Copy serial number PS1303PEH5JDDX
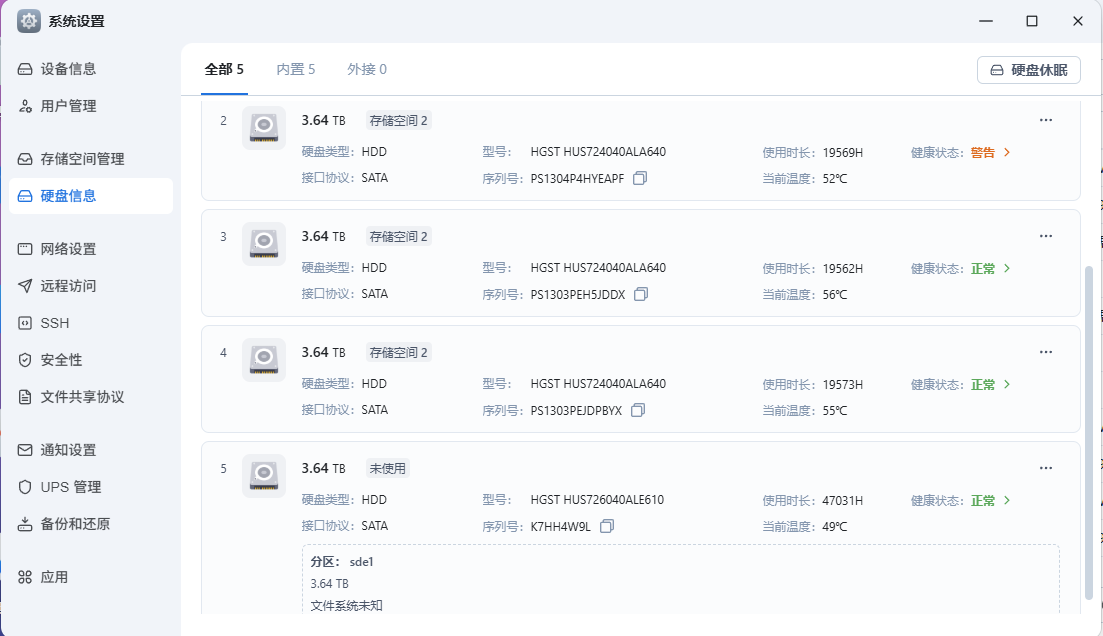 pyautogui.click(x=641, y=294)
